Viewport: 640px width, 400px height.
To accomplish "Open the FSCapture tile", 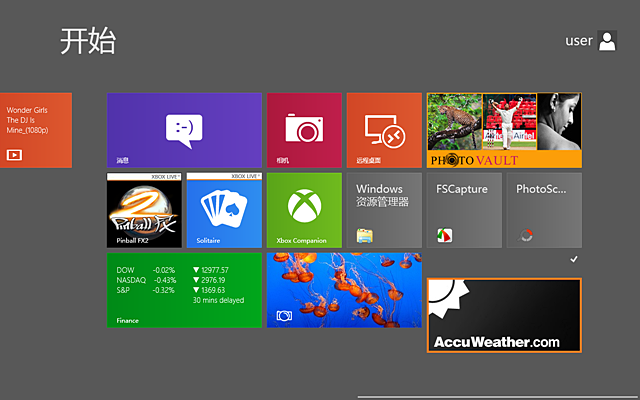I will tap(464, 210).
